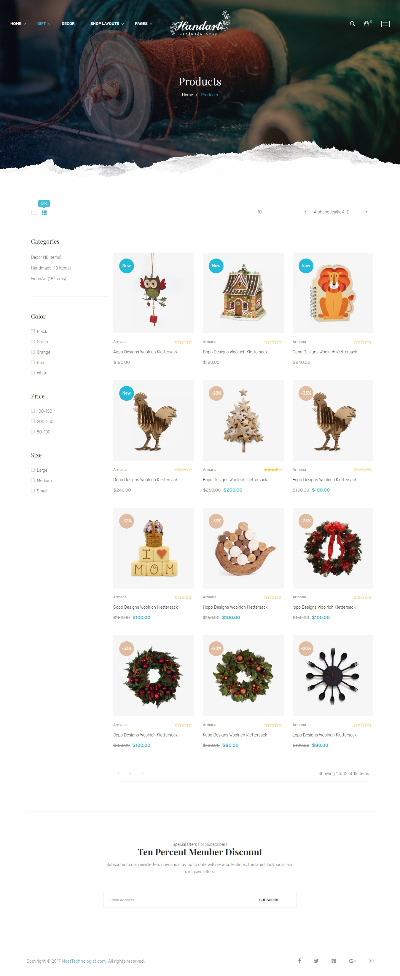Open the Twitter footer icon
400x976 pixels.
point(316,961)
